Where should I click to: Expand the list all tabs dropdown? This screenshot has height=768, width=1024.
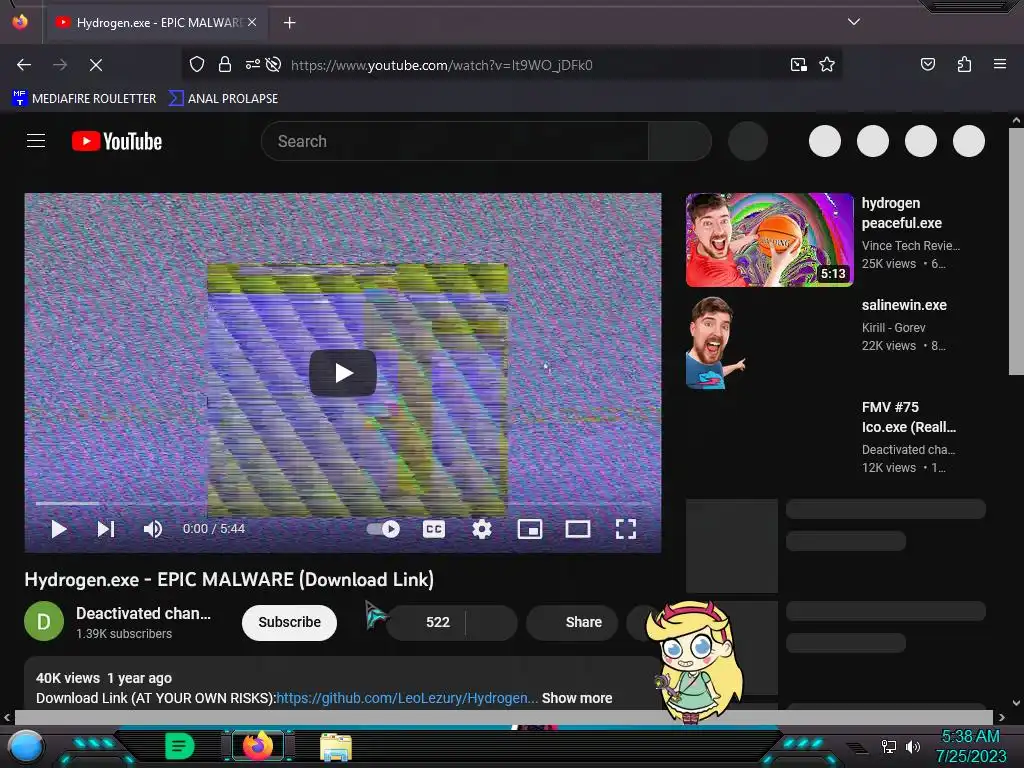click(x=854, y=22)
